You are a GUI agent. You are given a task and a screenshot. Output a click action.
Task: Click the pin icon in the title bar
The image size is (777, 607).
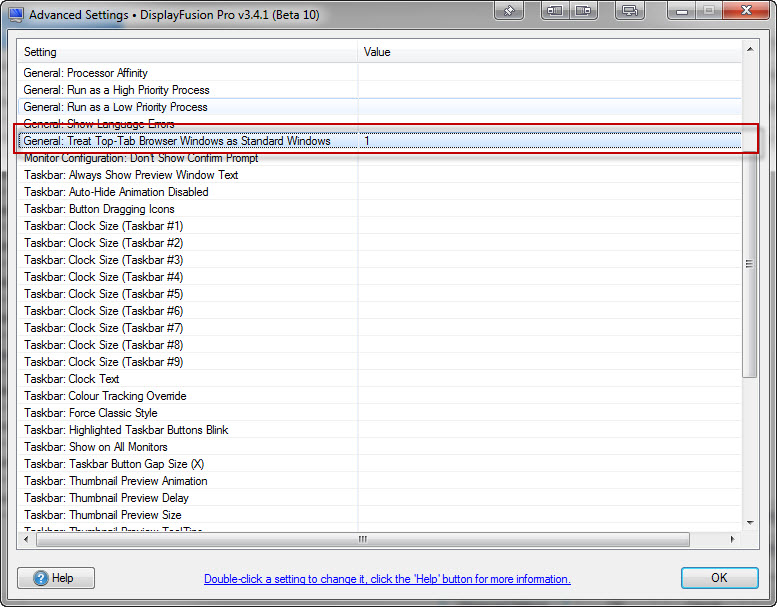(510, 11)
